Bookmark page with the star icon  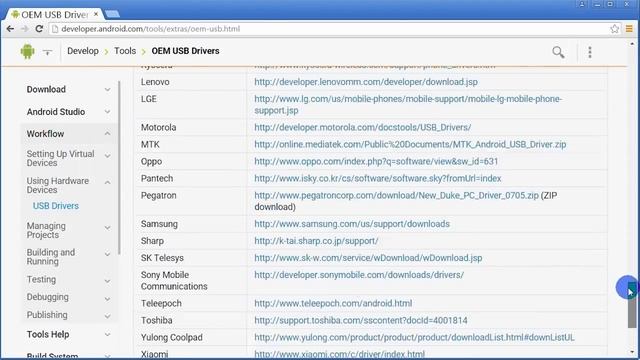pyautogui.click(x=614, y=29)
